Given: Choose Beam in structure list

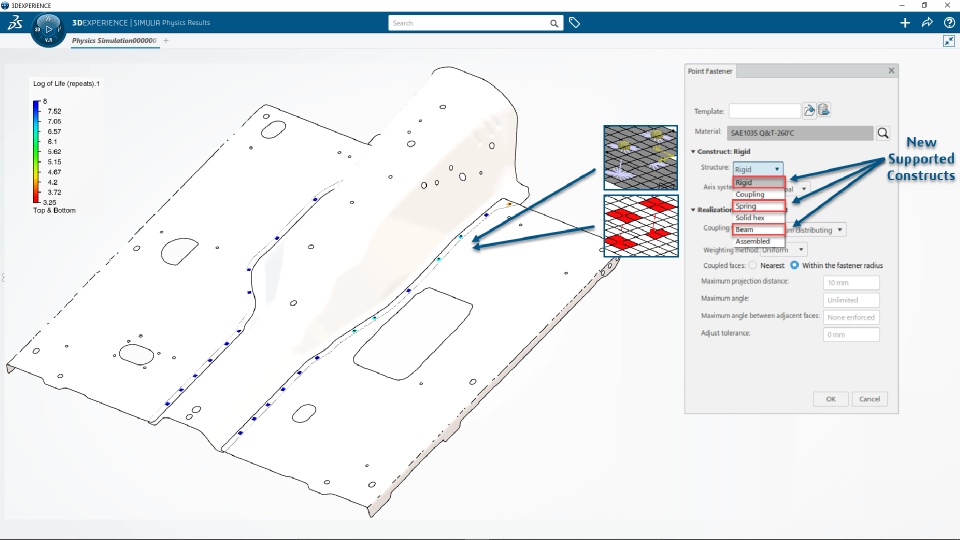Looking at the screenshot, I should (759, 229).
